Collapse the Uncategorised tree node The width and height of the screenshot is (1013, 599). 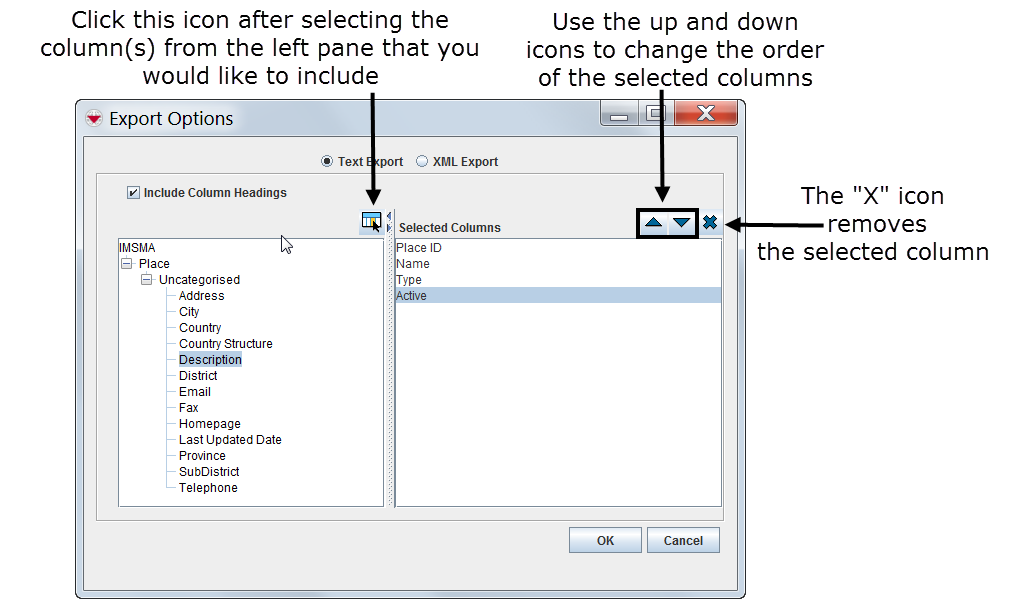point(147,280)
